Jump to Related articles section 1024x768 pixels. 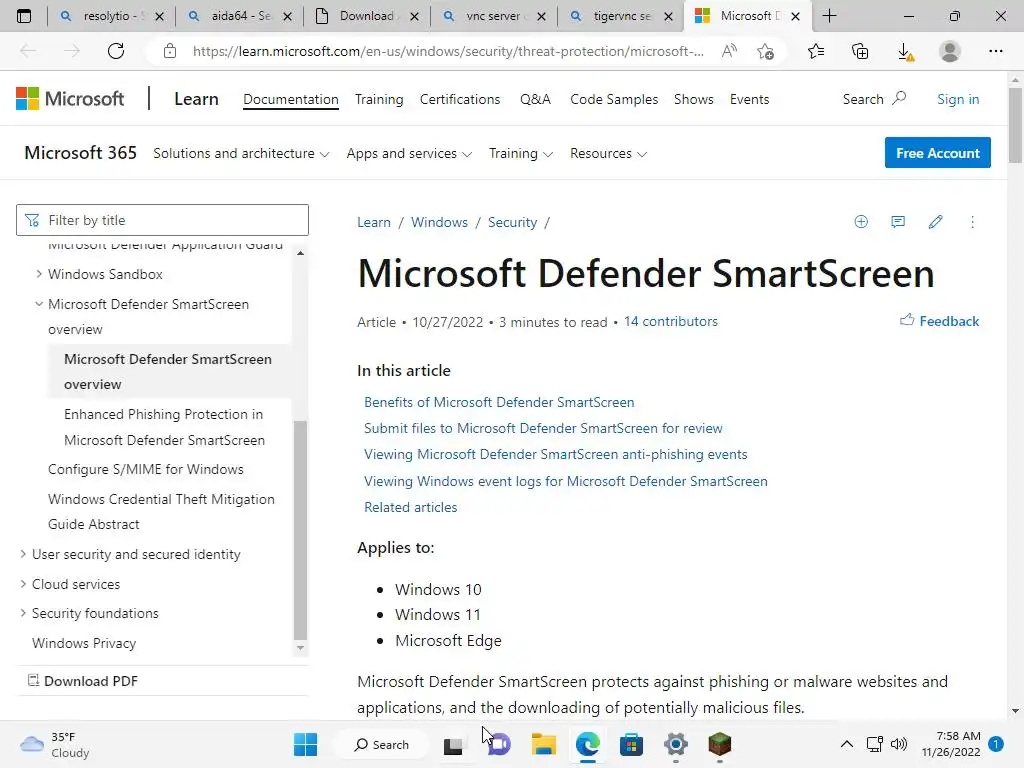click(410, 507)
